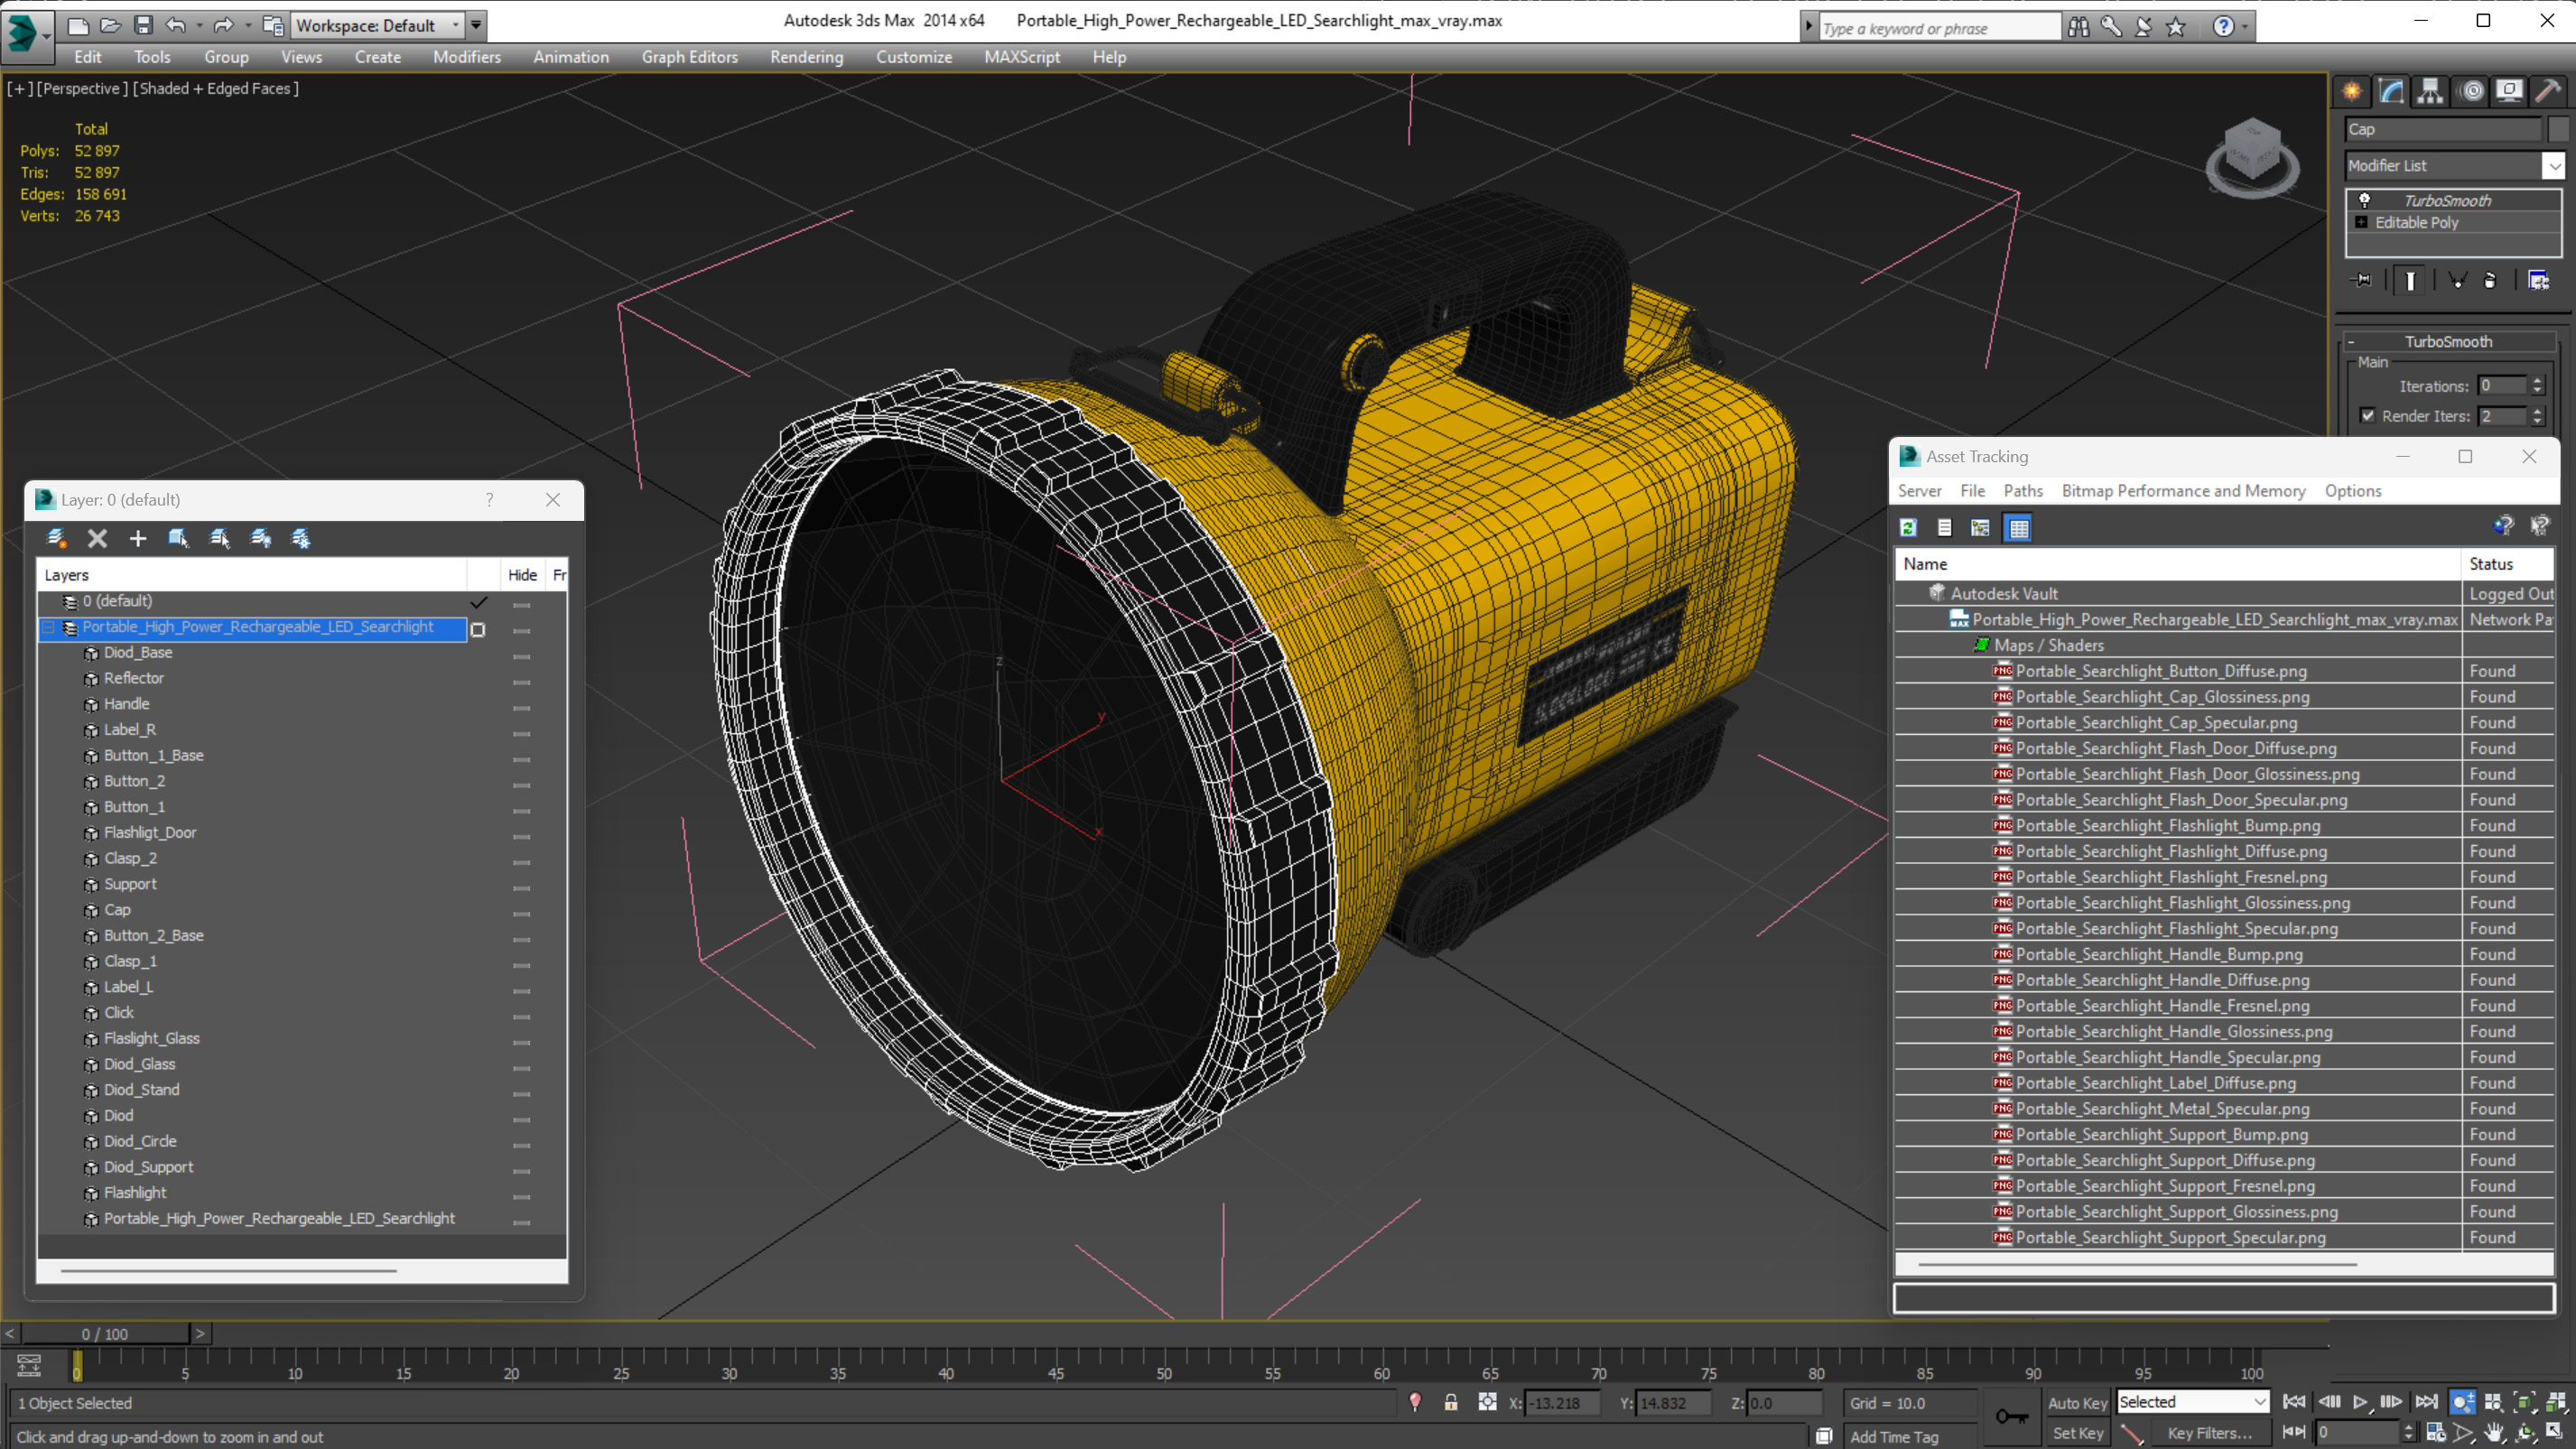The image size is (2576, 1449).
Task: Toggle TurboSmooth modifier lightbulb visibility
Action: click(x=2364, y=200)
